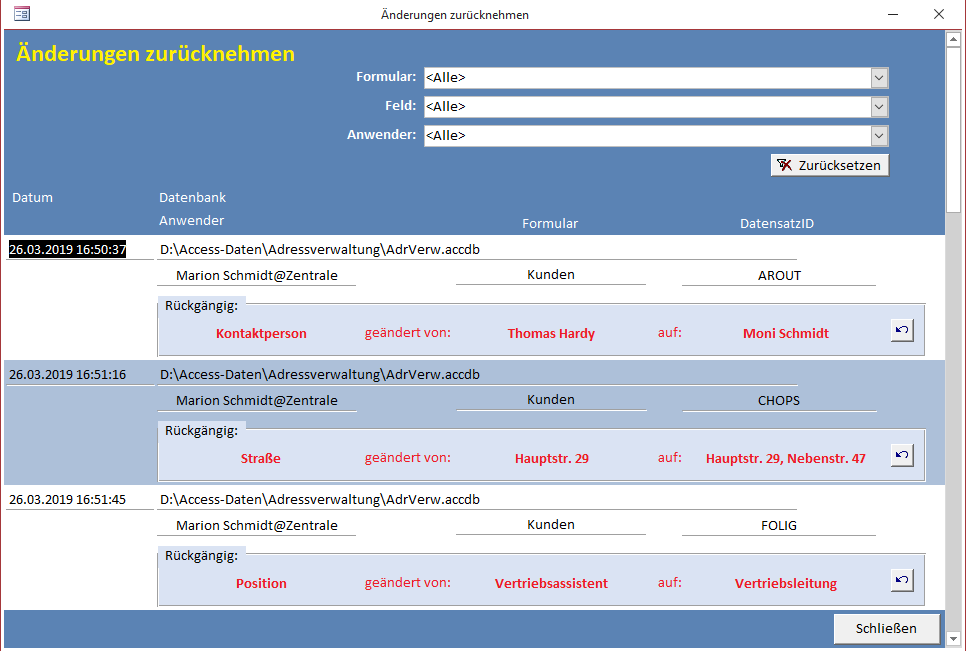Click the Access form icon in title bar

click(x=22, y=14)
